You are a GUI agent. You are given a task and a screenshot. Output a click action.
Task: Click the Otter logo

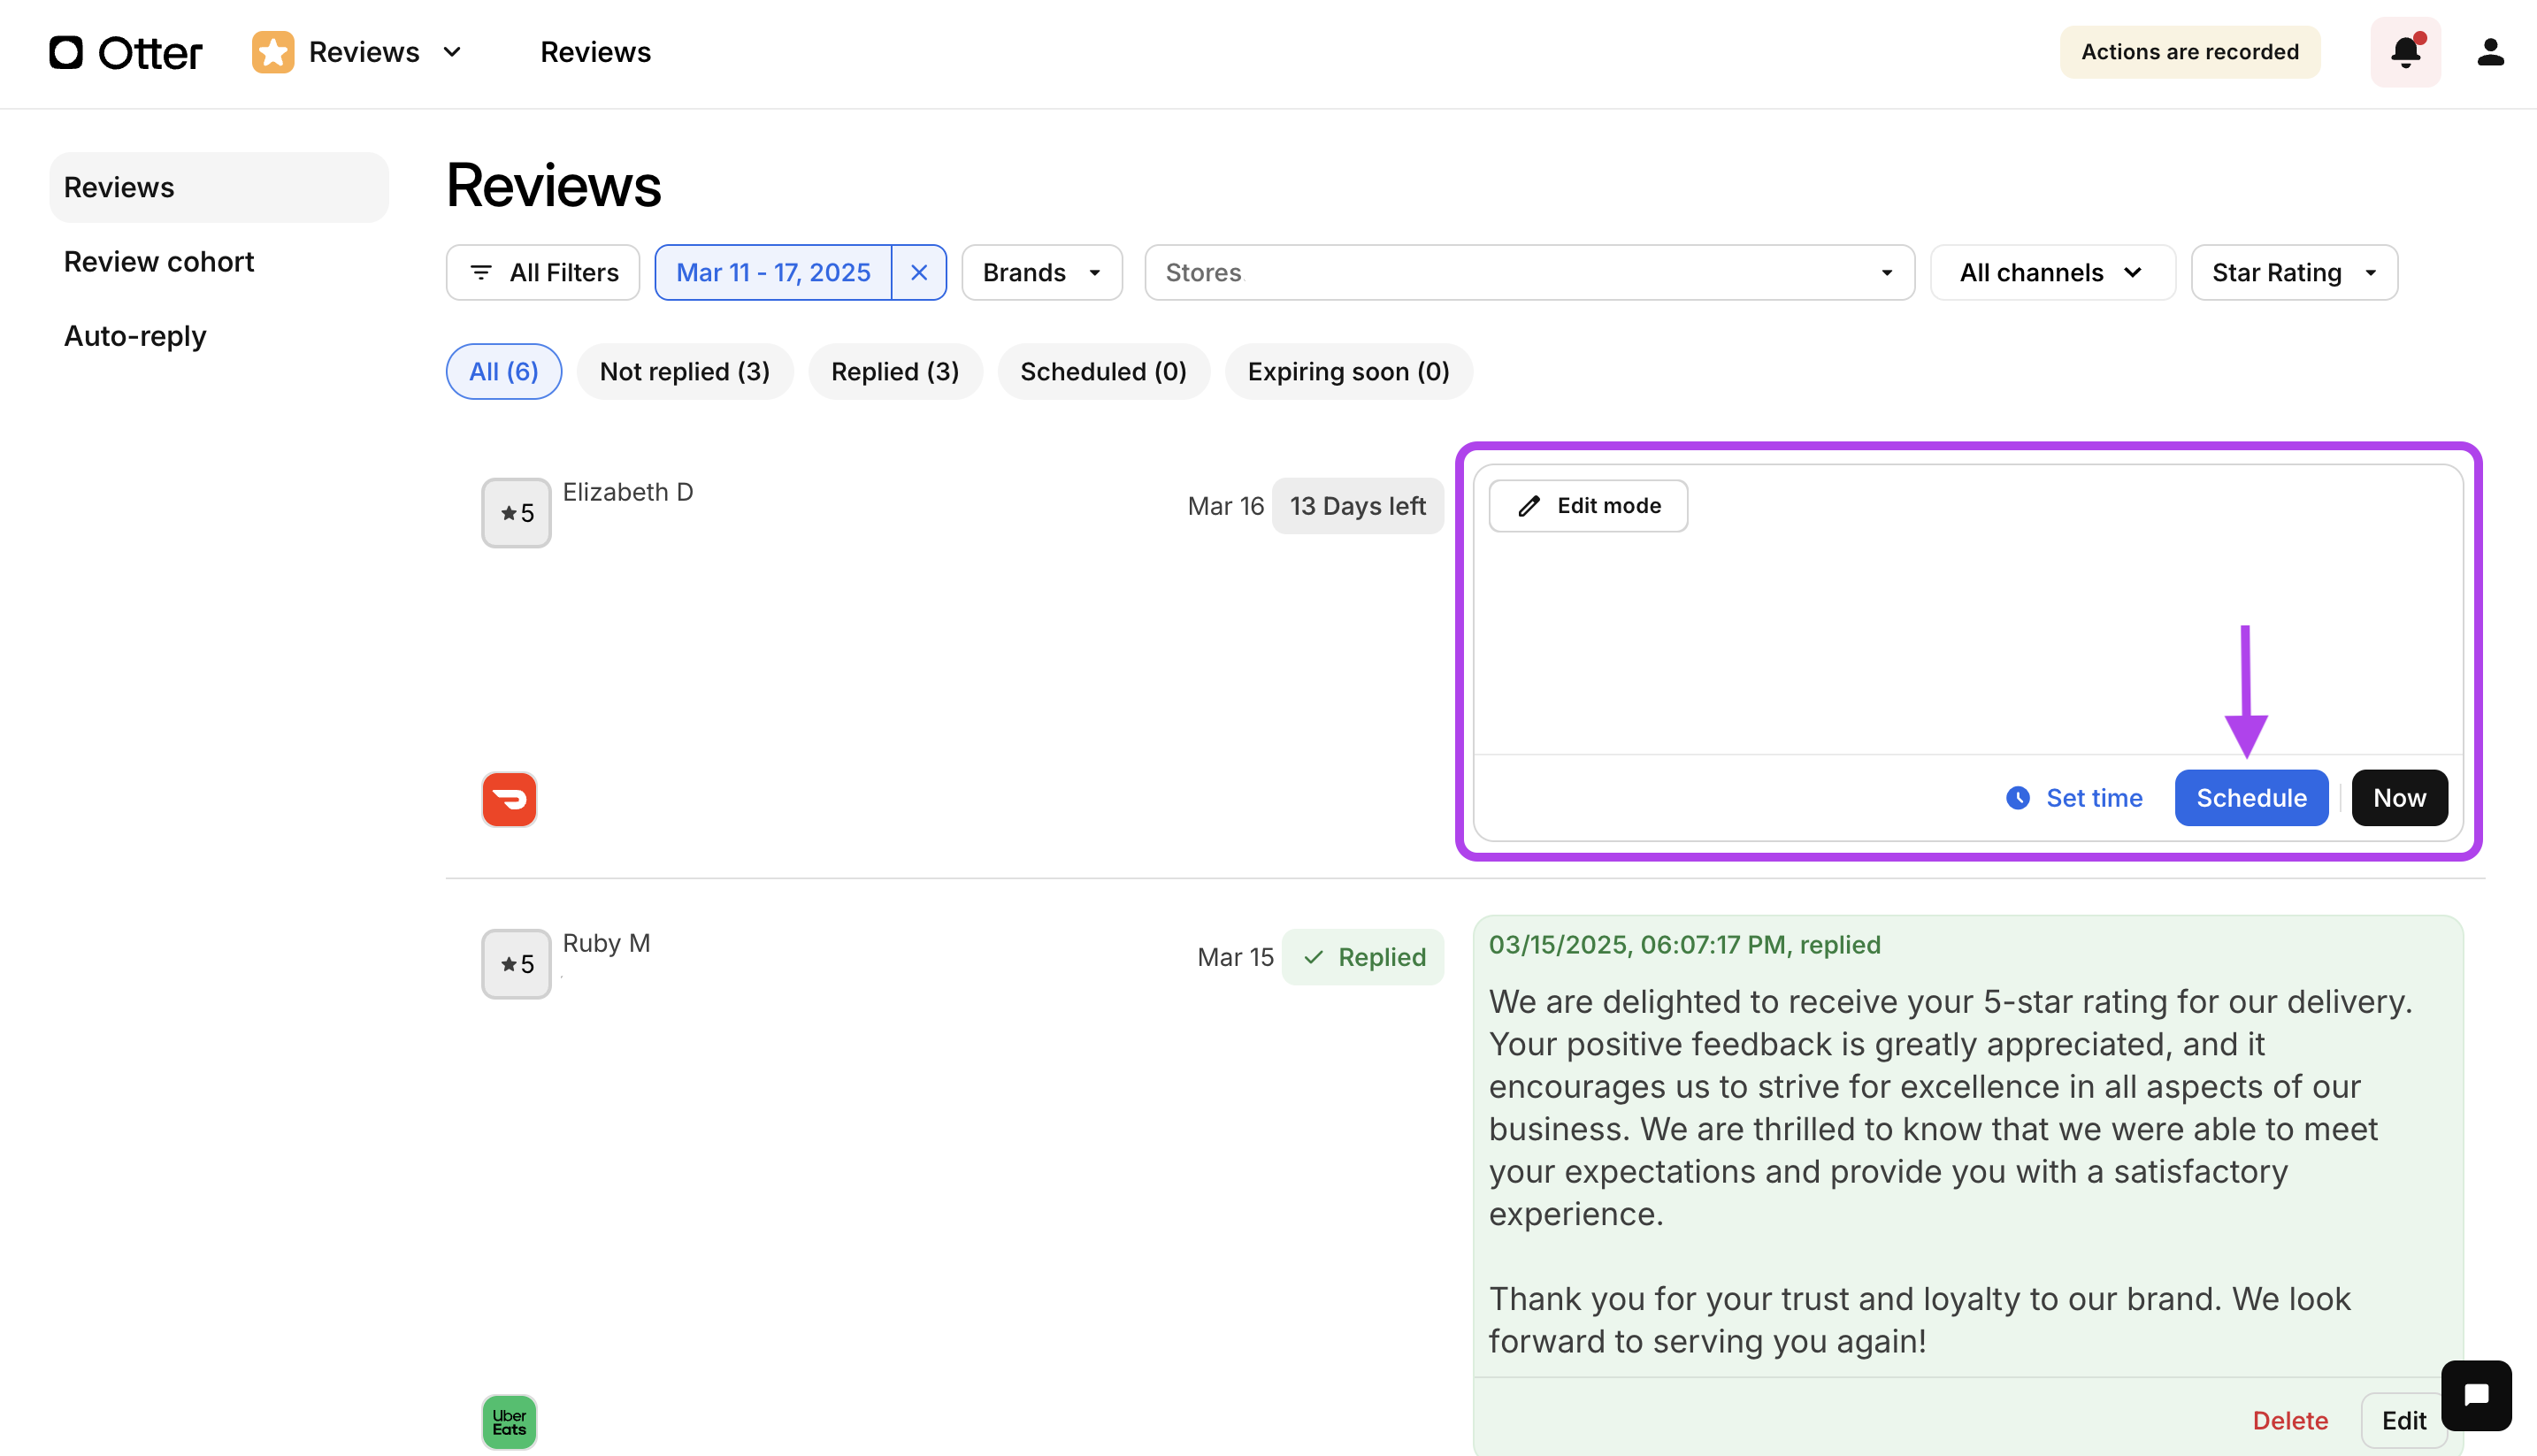125,52
